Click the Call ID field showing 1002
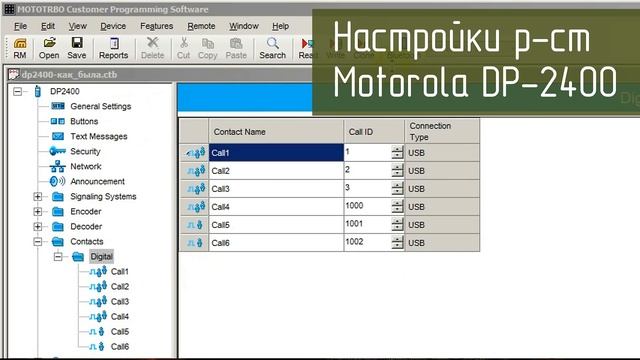The image size is (640, 360). pos(368,242)
